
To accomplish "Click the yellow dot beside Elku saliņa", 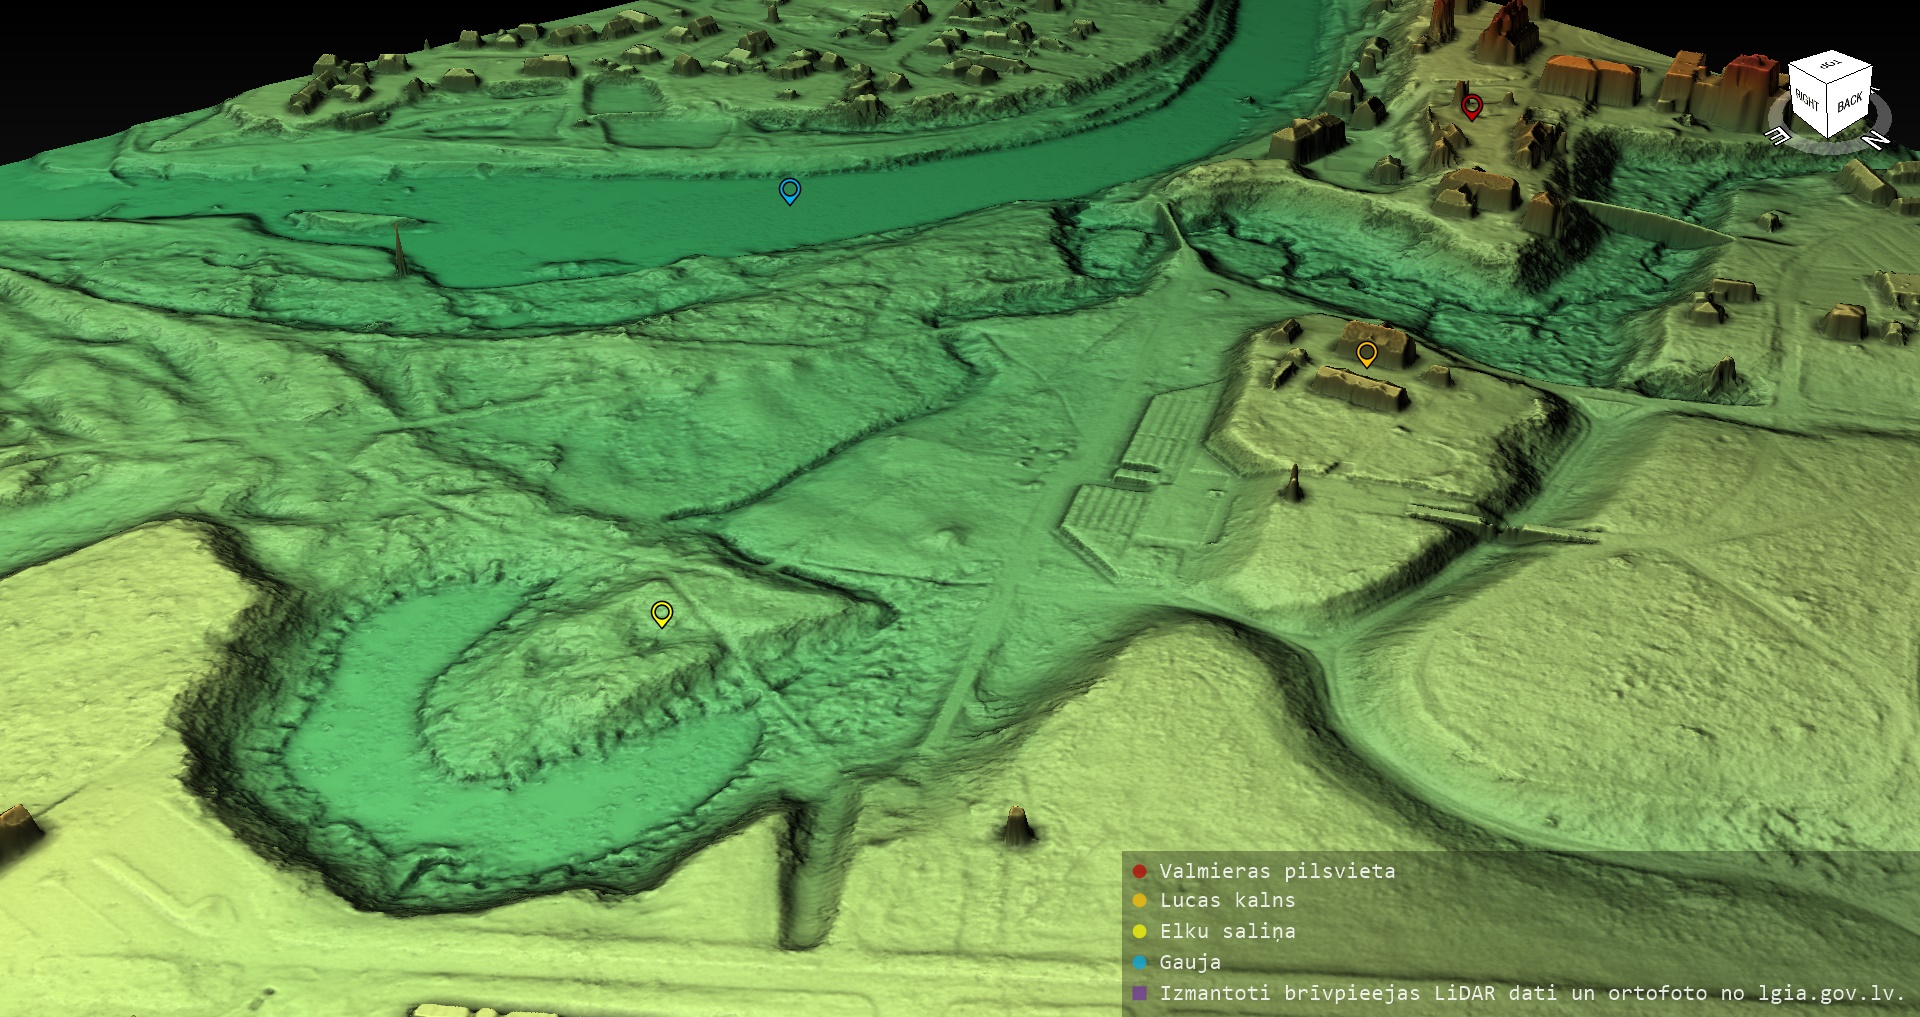I will (1139, 931).
